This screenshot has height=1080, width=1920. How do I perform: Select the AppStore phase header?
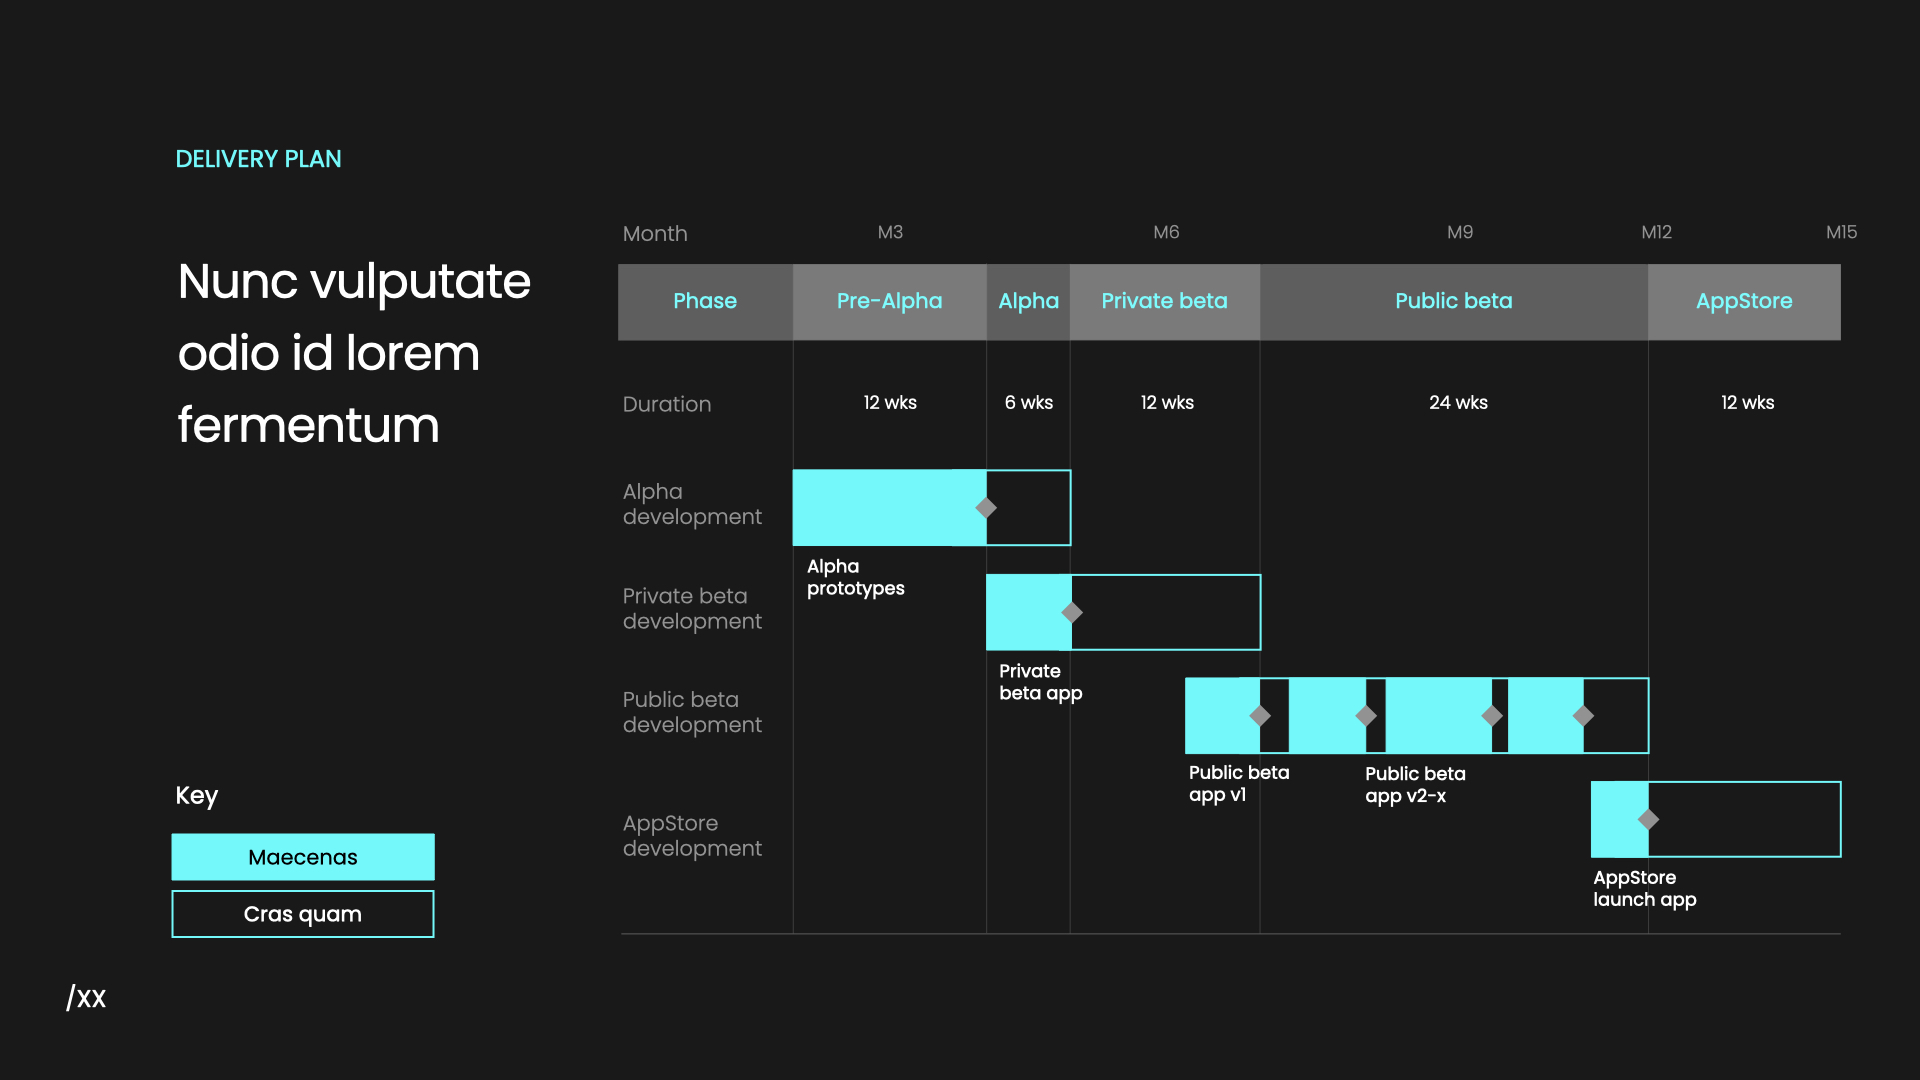[1744, 301]
